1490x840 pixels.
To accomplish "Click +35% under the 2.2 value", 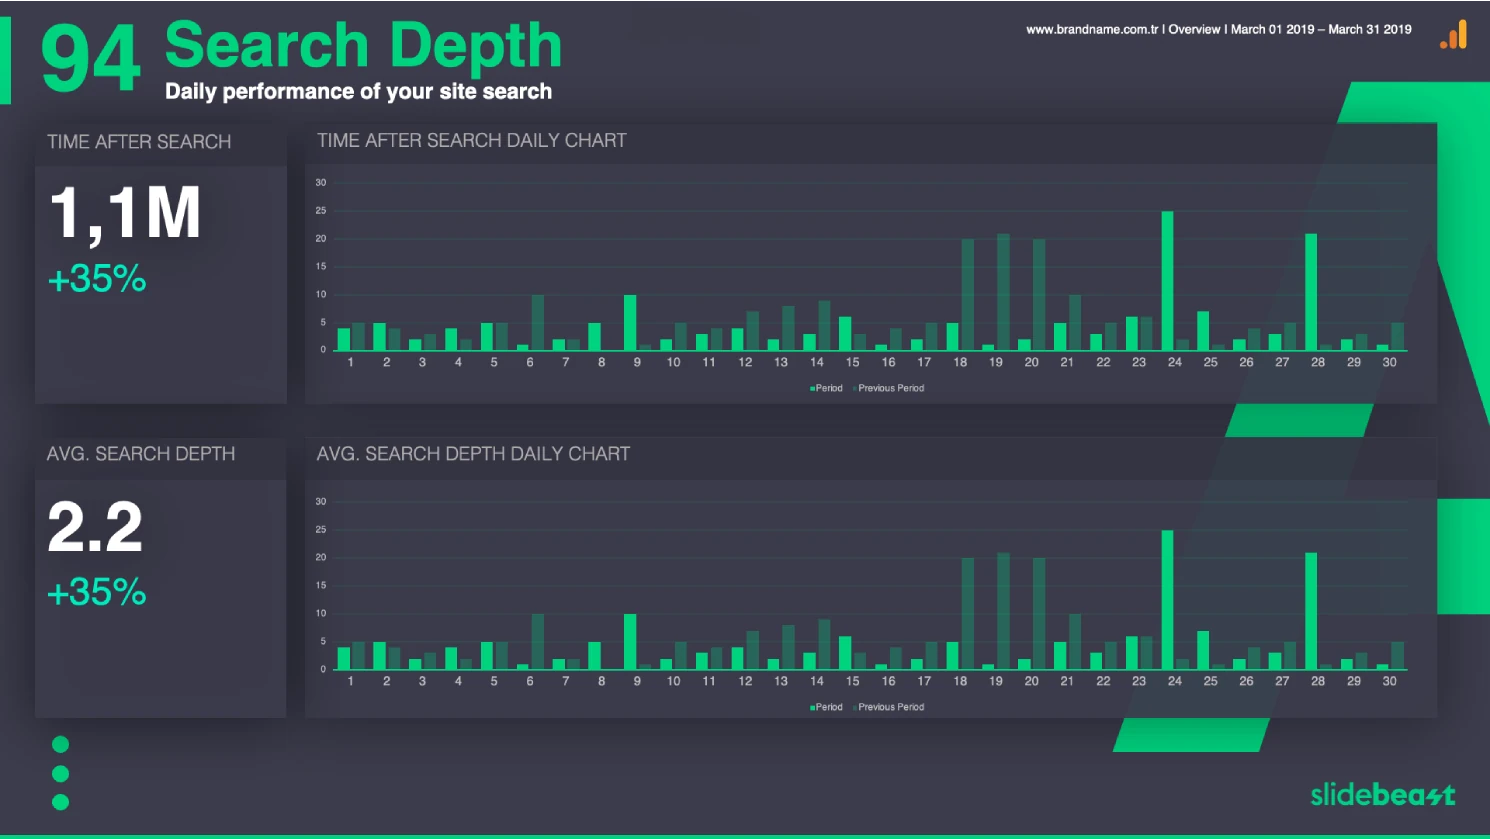I will click(97, 592).
